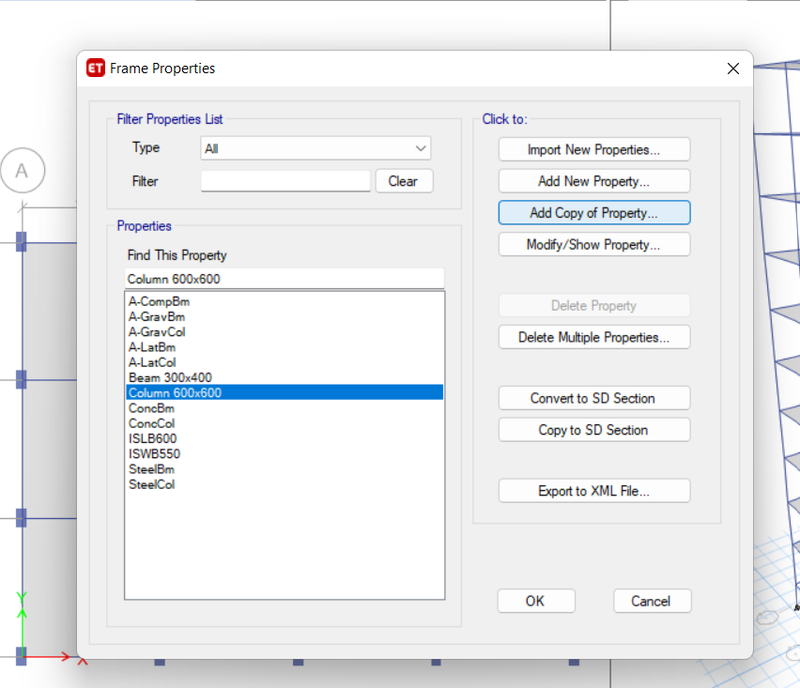Click Delete Multiple Properties button
The height and width of the screenshot is (688, 800).
click(594, 337)
